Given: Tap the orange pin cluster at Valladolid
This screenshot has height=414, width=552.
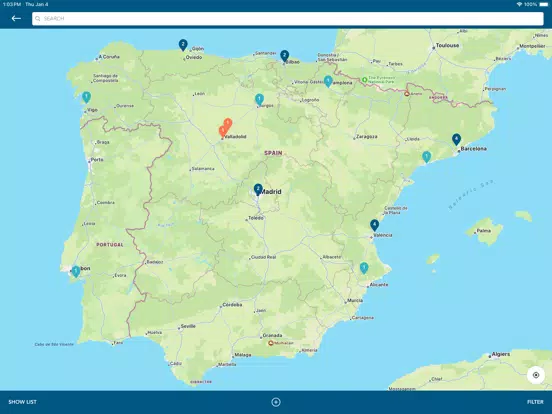Looking at the screenshot, I should pos(225,128).
